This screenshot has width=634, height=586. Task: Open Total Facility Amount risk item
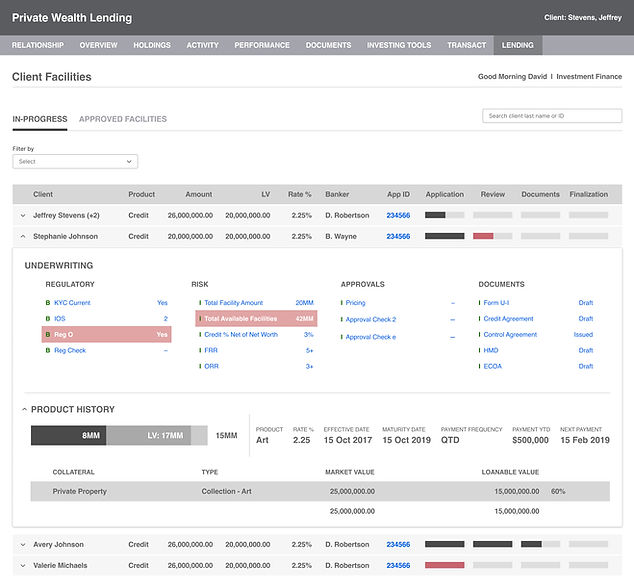[x=234, y=303]
